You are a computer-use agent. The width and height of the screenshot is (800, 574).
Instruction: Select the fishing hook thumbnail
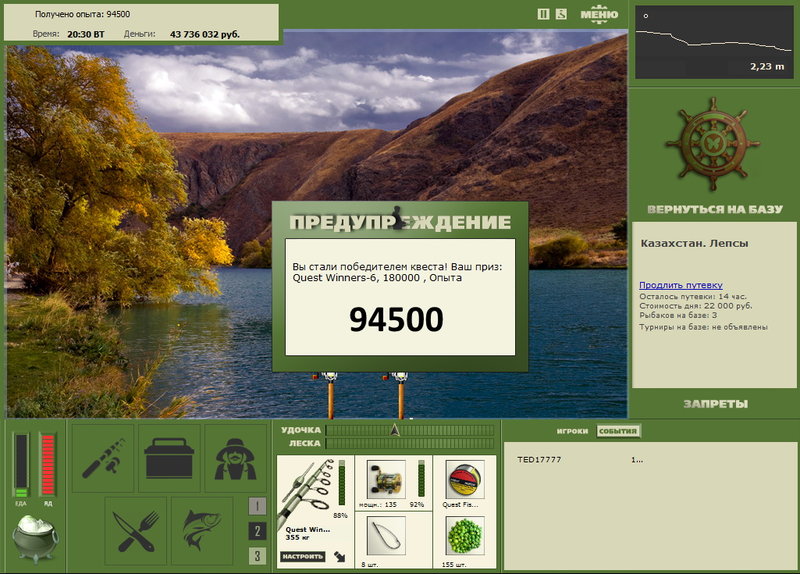386,536
